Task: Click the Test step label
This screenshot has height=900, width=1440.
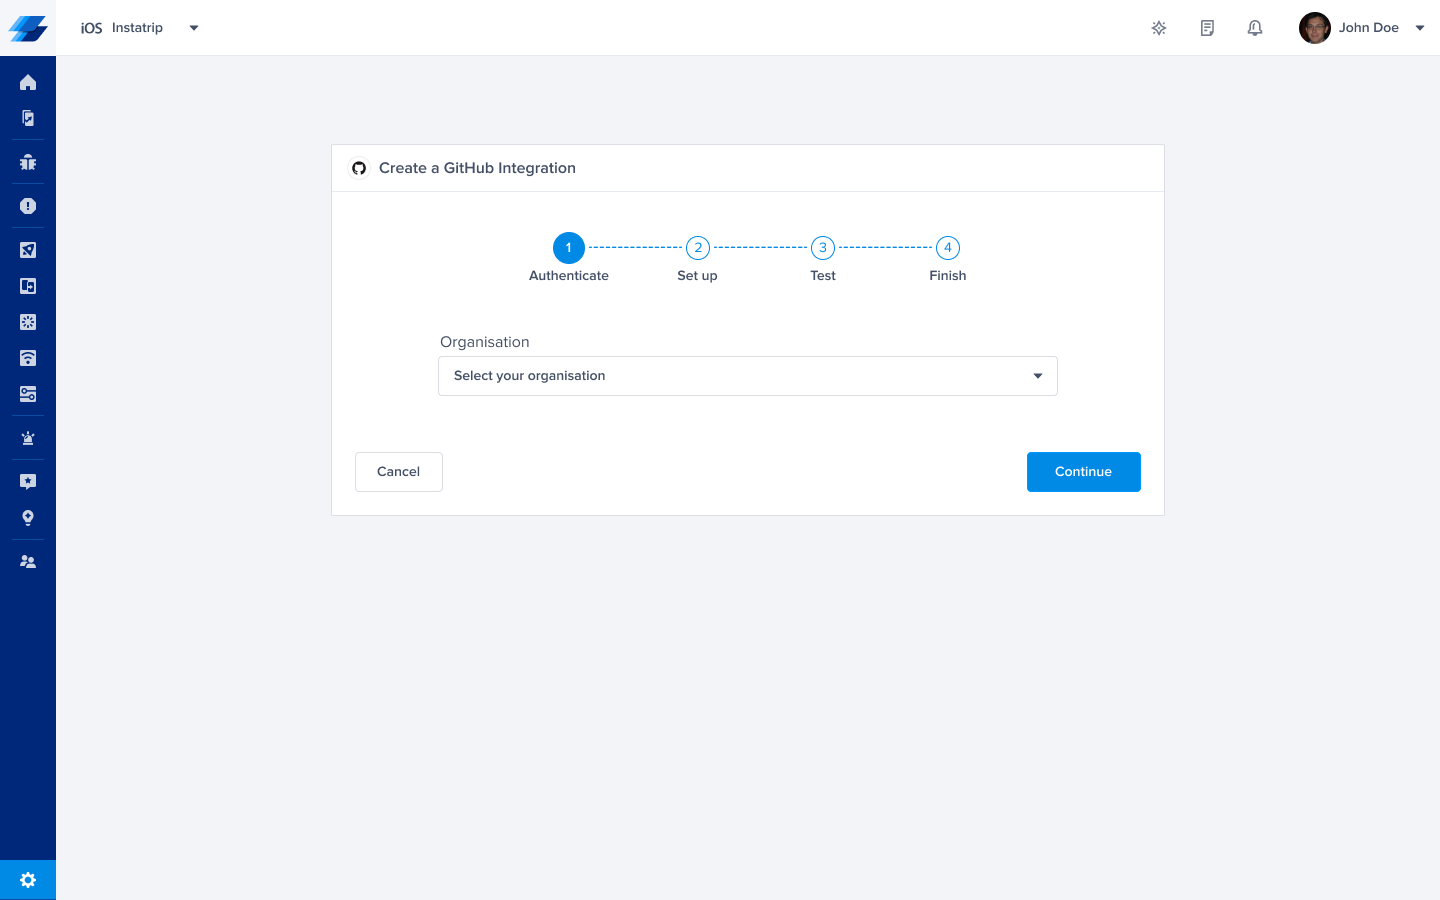Action: [823, 276]
